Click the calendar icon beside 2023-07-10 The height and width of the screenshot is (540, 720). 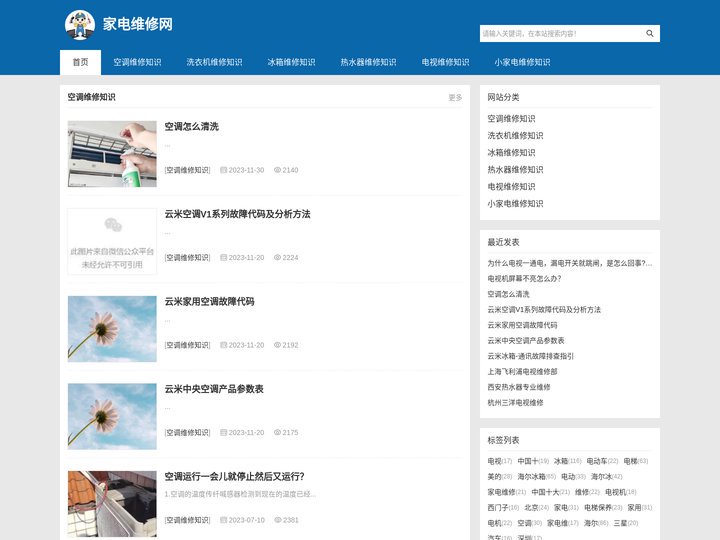[223, 520]
